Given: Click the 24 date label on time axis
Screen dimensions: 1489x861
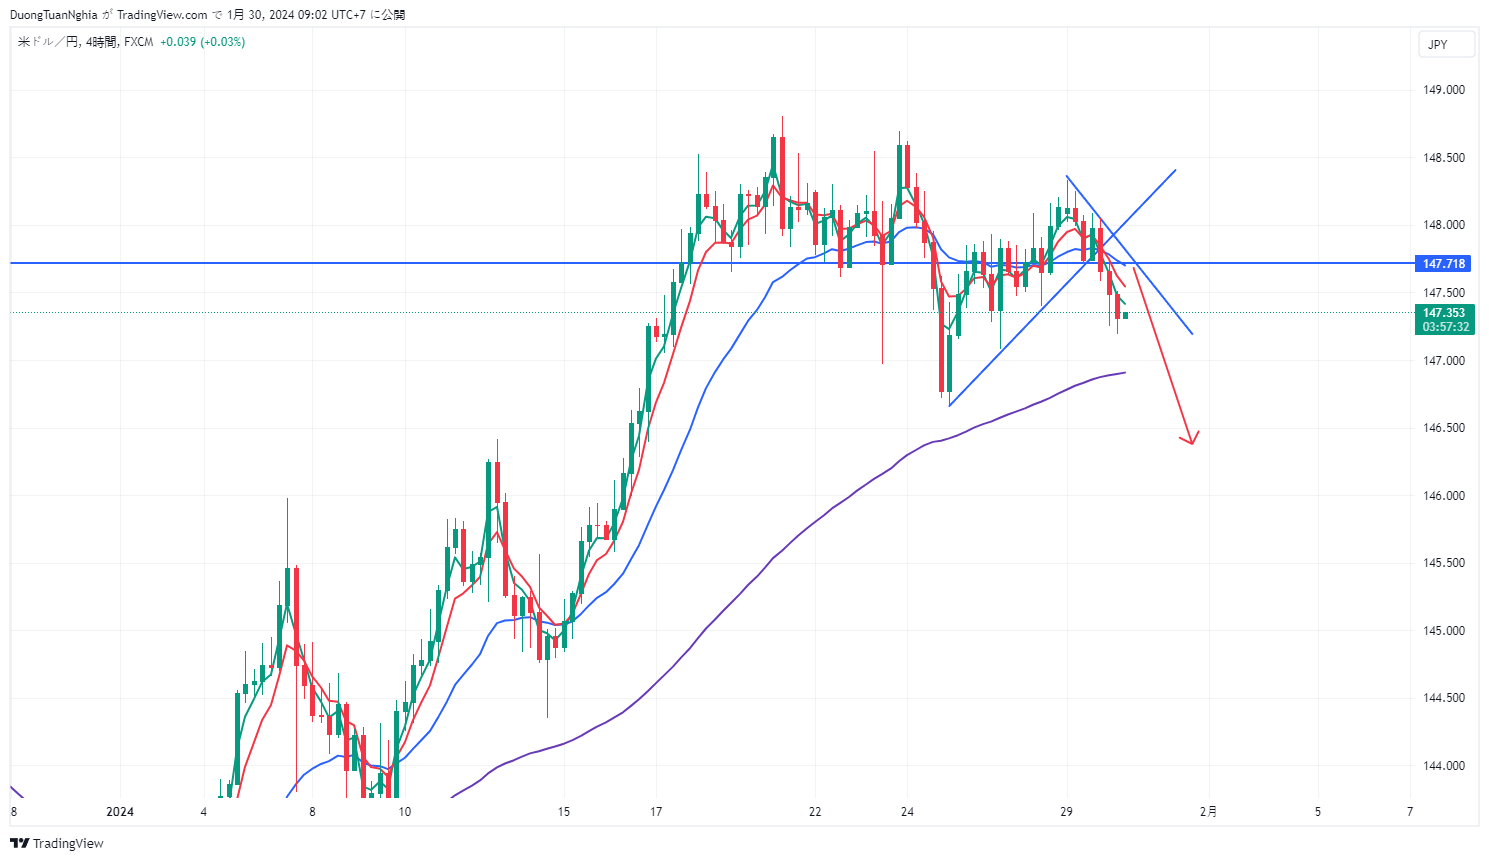Looking at the screenshot, I should (x=907, y=812).
